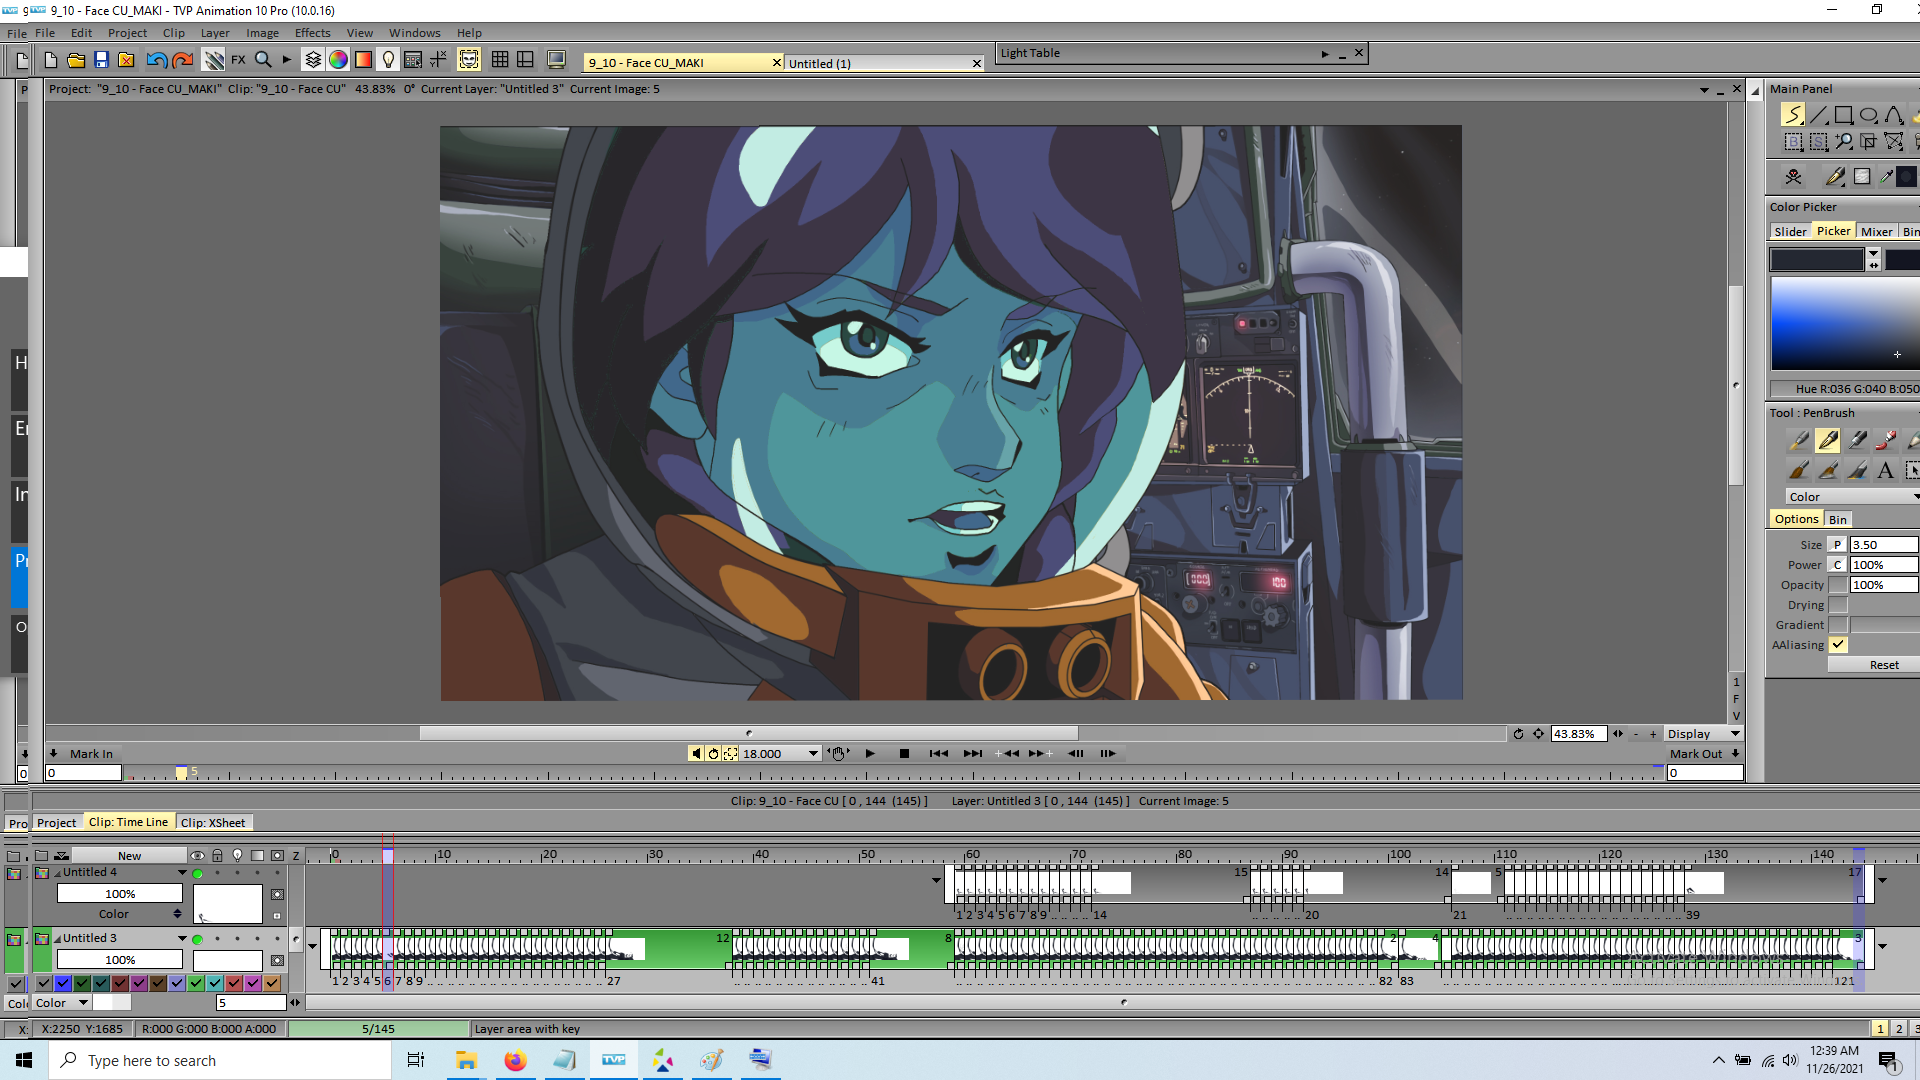Click the New layer button

coord(129,856)
